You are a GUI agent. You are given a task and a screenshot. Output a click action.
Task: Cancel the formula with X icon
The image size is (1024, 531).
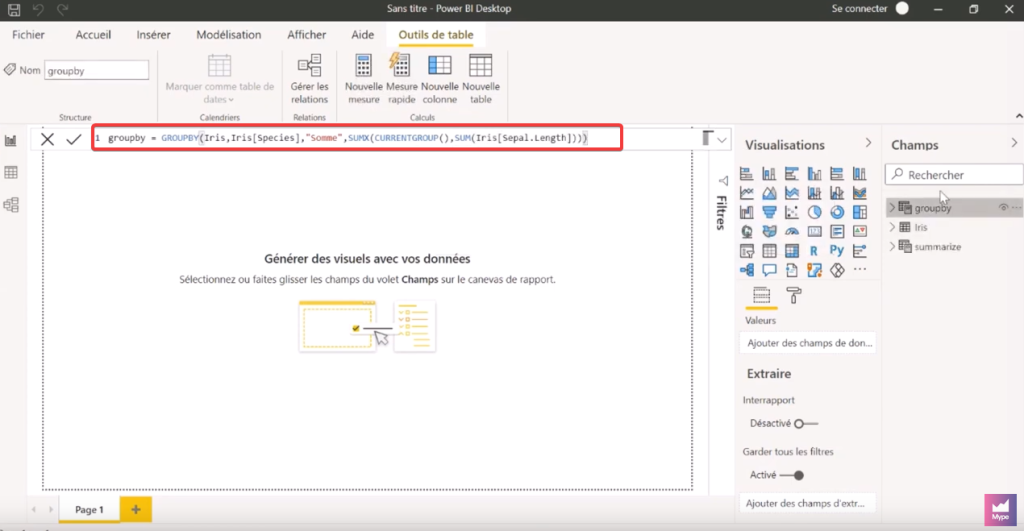[48, 138]
